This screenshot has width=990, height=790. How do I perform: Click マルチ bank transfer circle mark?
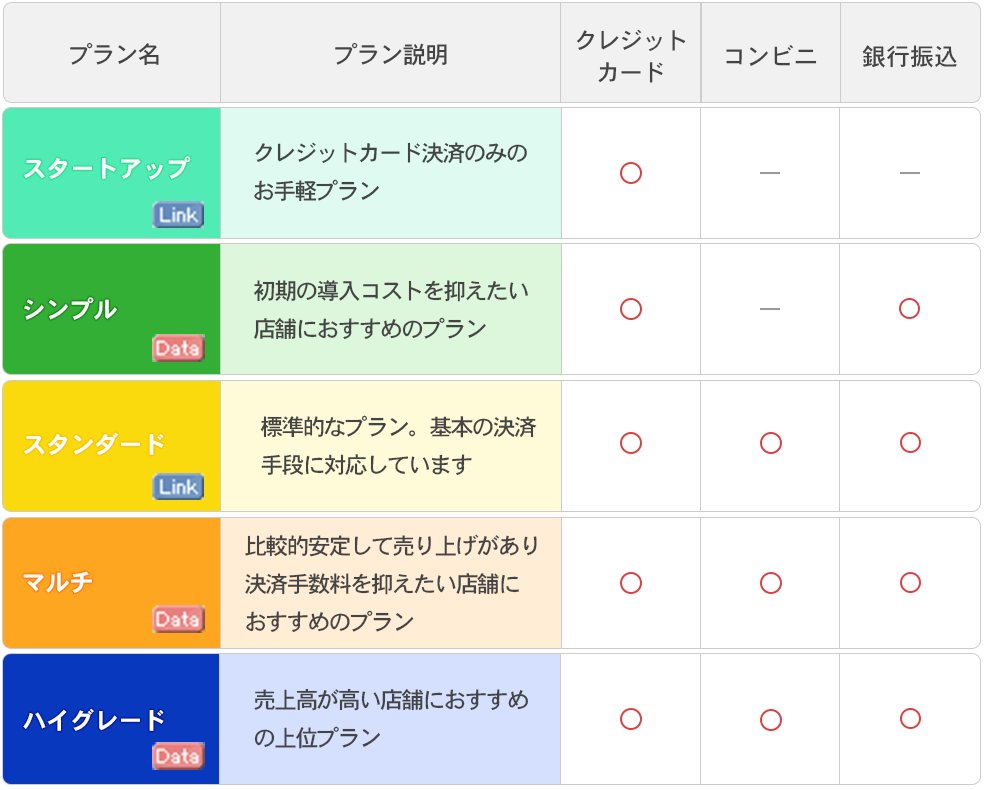click(x=909, y=582)
